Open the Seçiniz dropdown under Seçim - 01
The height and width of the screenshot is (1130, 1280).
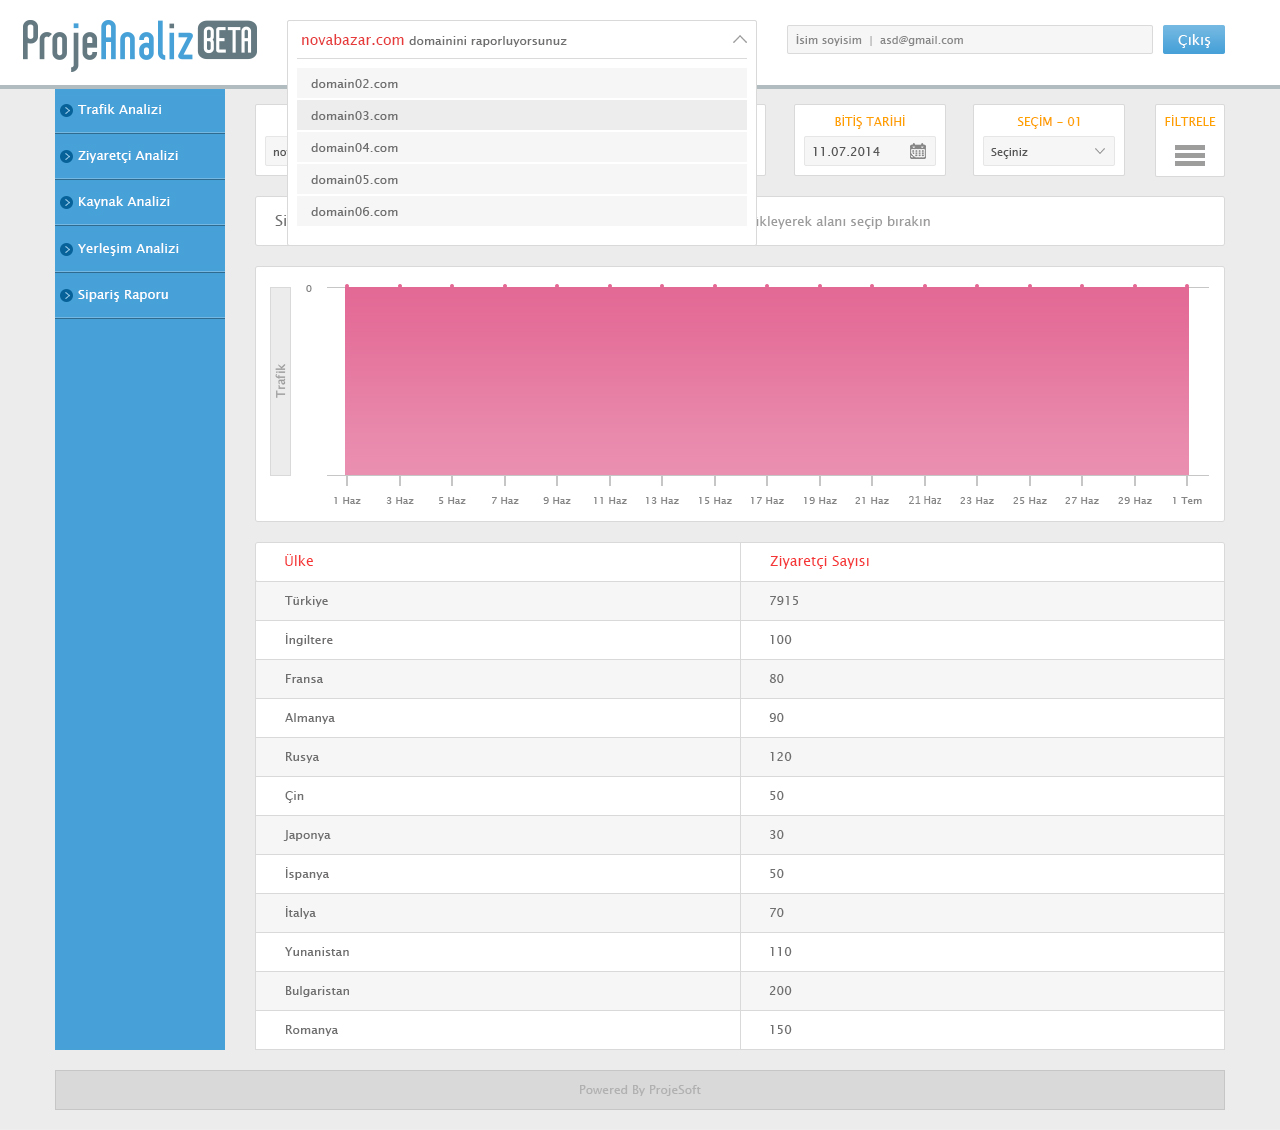(1048, 152)
